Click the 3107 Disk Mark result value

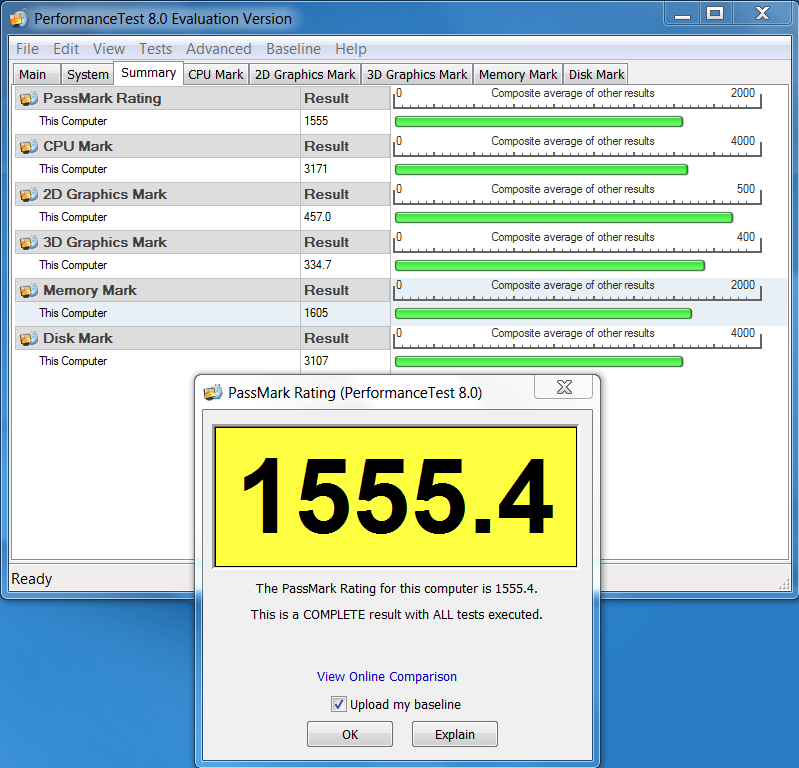[316, 360]
